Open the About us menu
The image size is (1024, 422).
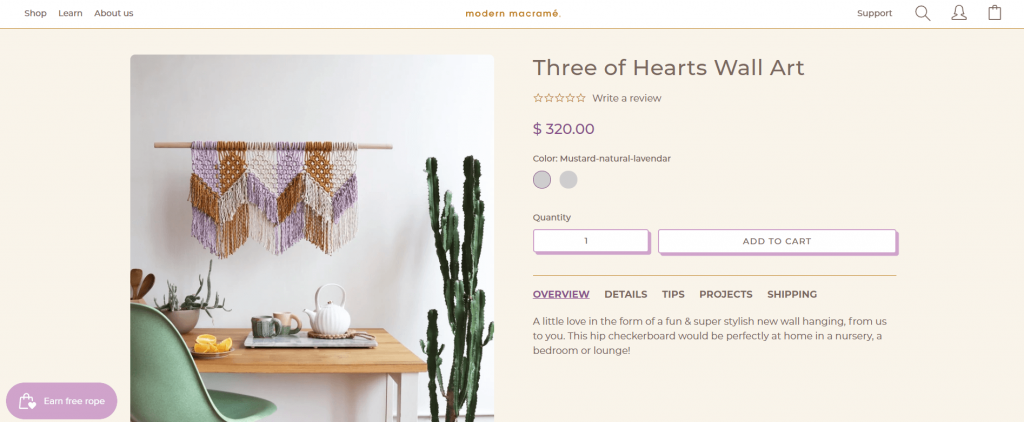click(113, 13)
